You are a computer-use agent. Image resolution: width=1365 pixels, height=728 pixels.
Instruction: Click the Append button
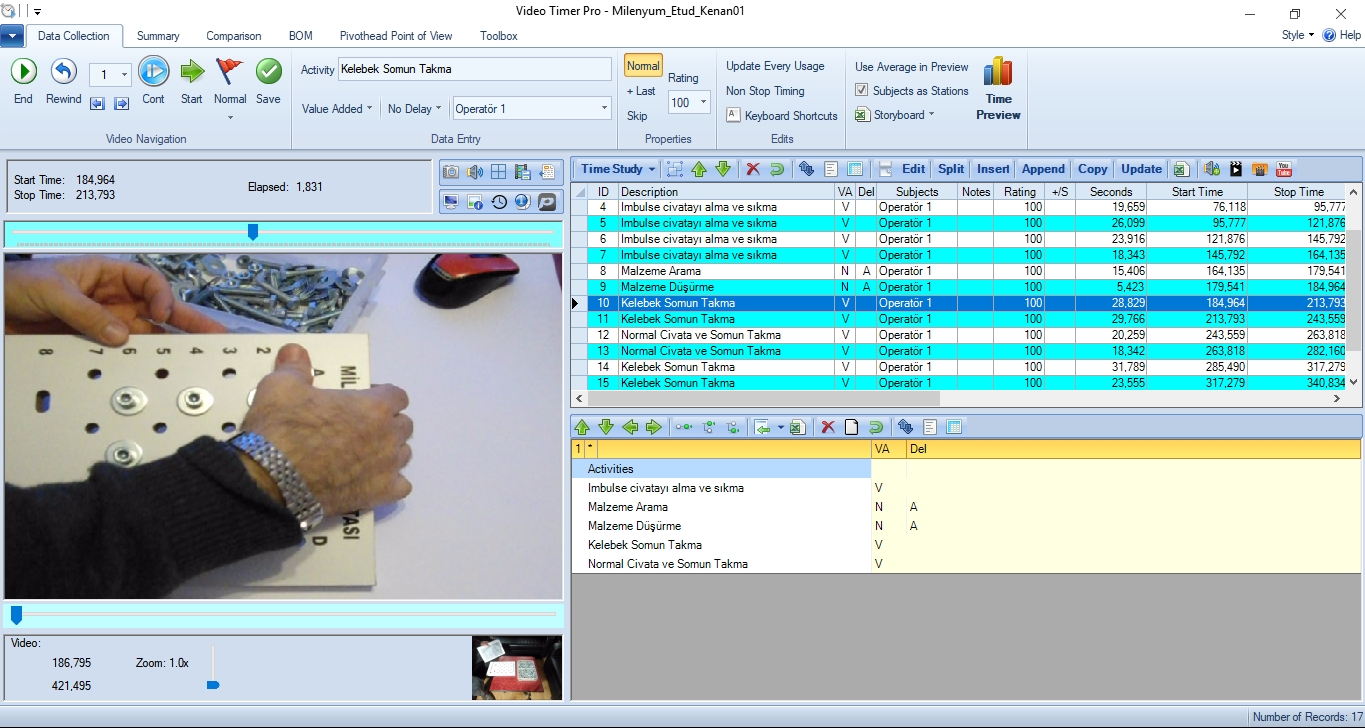[x=1043, y=169]
